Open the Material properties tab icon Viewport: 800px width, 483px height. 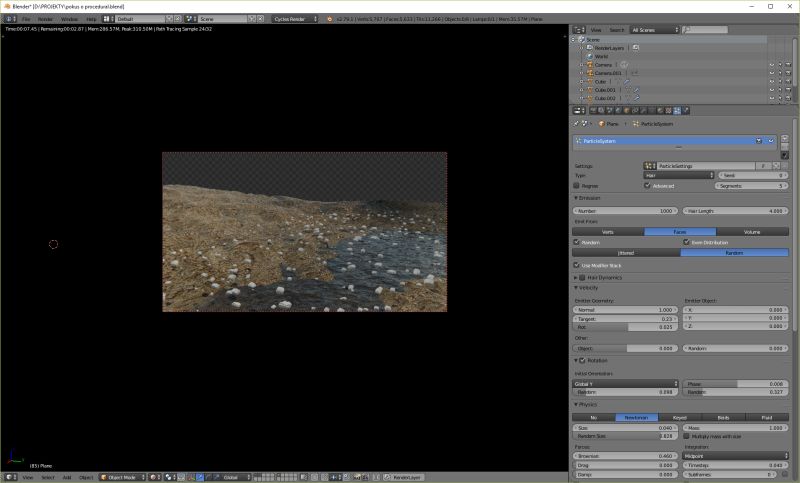click(x=660, y=110)
